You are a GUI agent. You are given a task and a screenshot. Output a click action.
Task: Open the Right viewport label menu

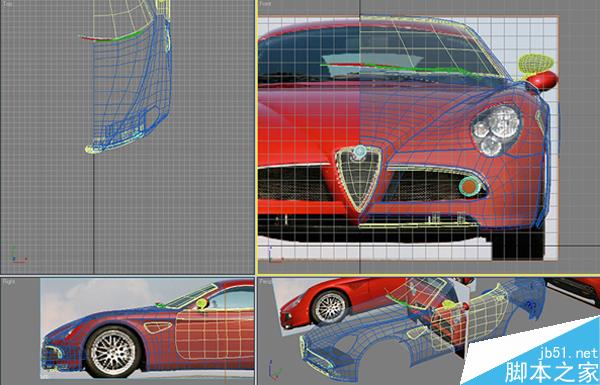pos(8,282)
